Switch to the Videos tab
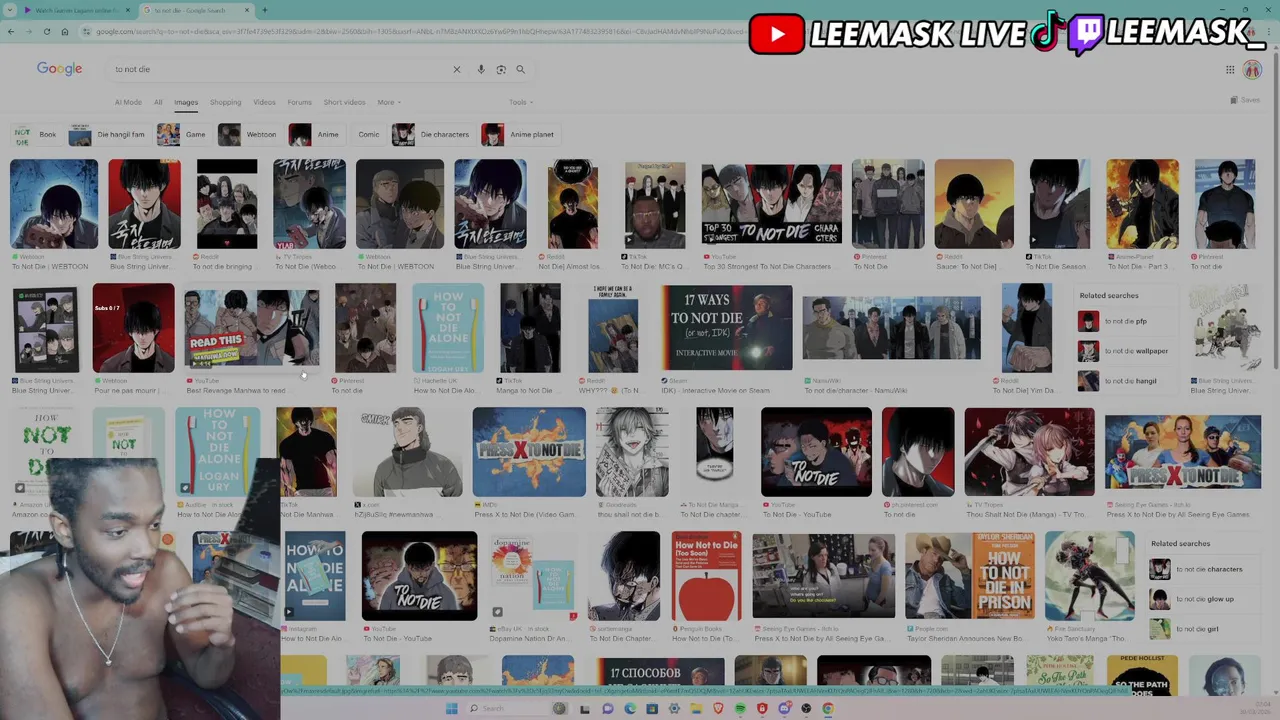 point(264,102)
